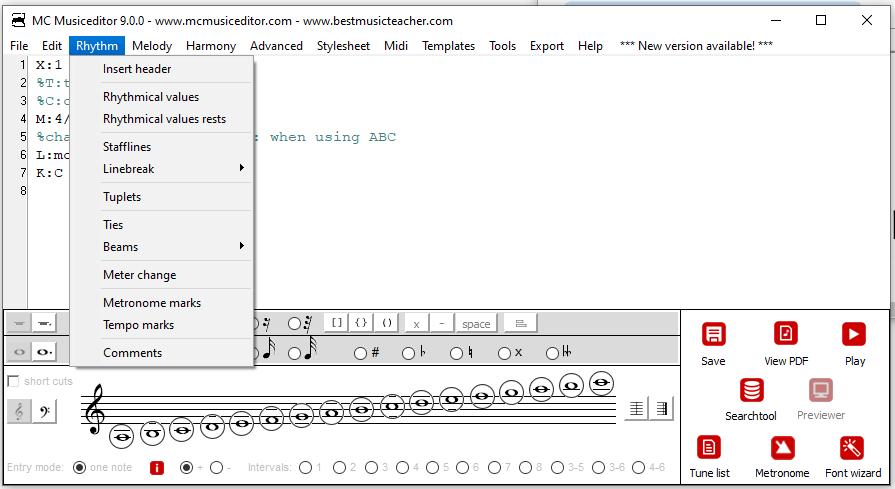
Task: Select the natural accidental radio
Action: [x=456, y=353]
